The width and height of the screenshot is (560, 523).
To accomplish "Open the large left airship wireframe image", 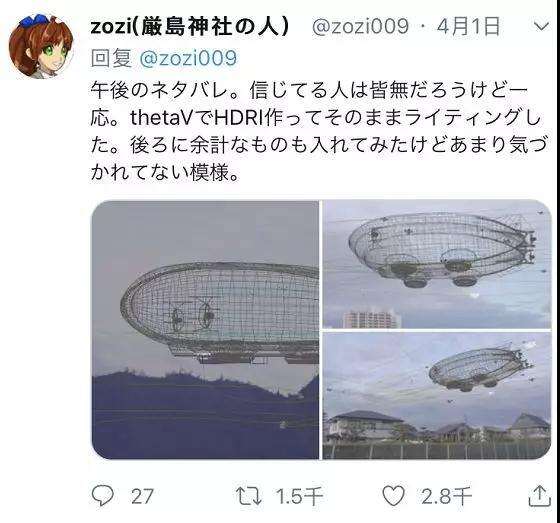I will [205, 329].
